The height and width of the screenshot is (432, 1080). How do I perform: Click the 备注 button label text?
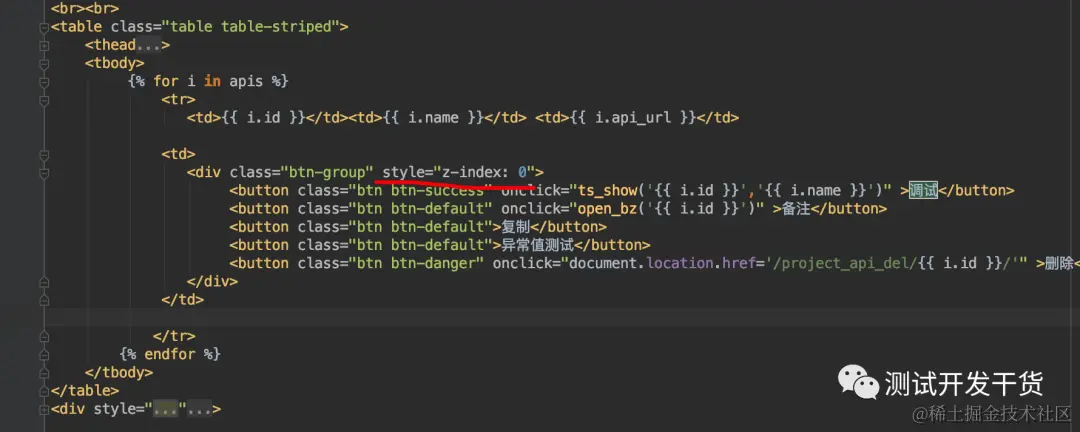[796, 209]
